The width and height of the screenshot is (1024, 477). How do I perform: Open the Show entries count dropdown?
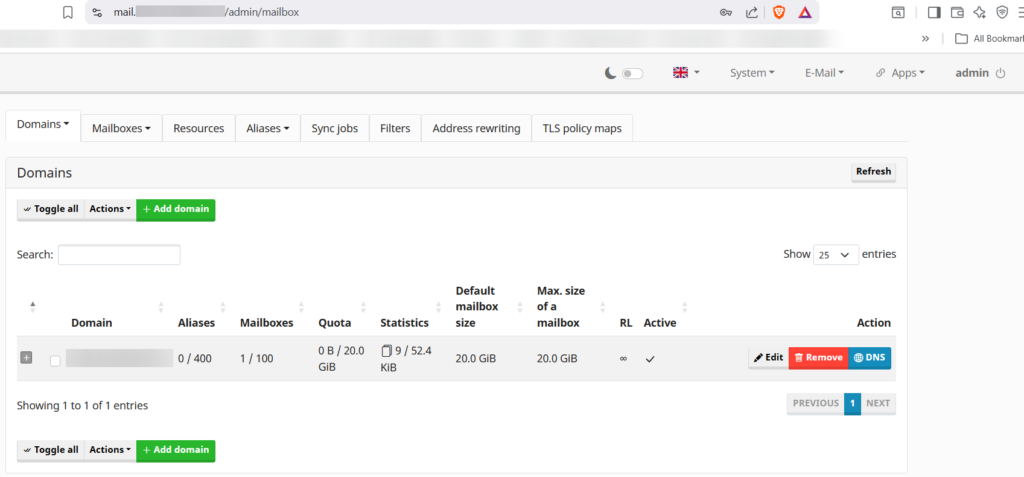click(836, 254)
